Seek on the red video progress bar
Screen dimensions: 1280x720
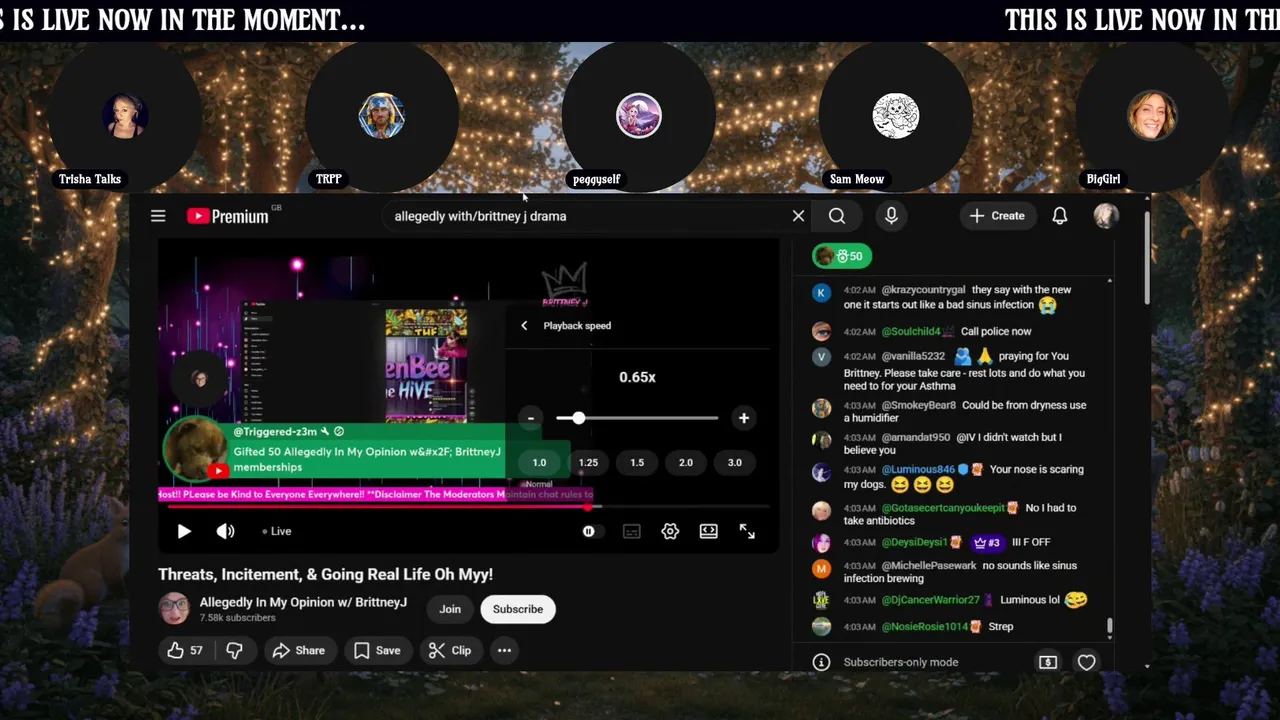click(x=468, y=507)
